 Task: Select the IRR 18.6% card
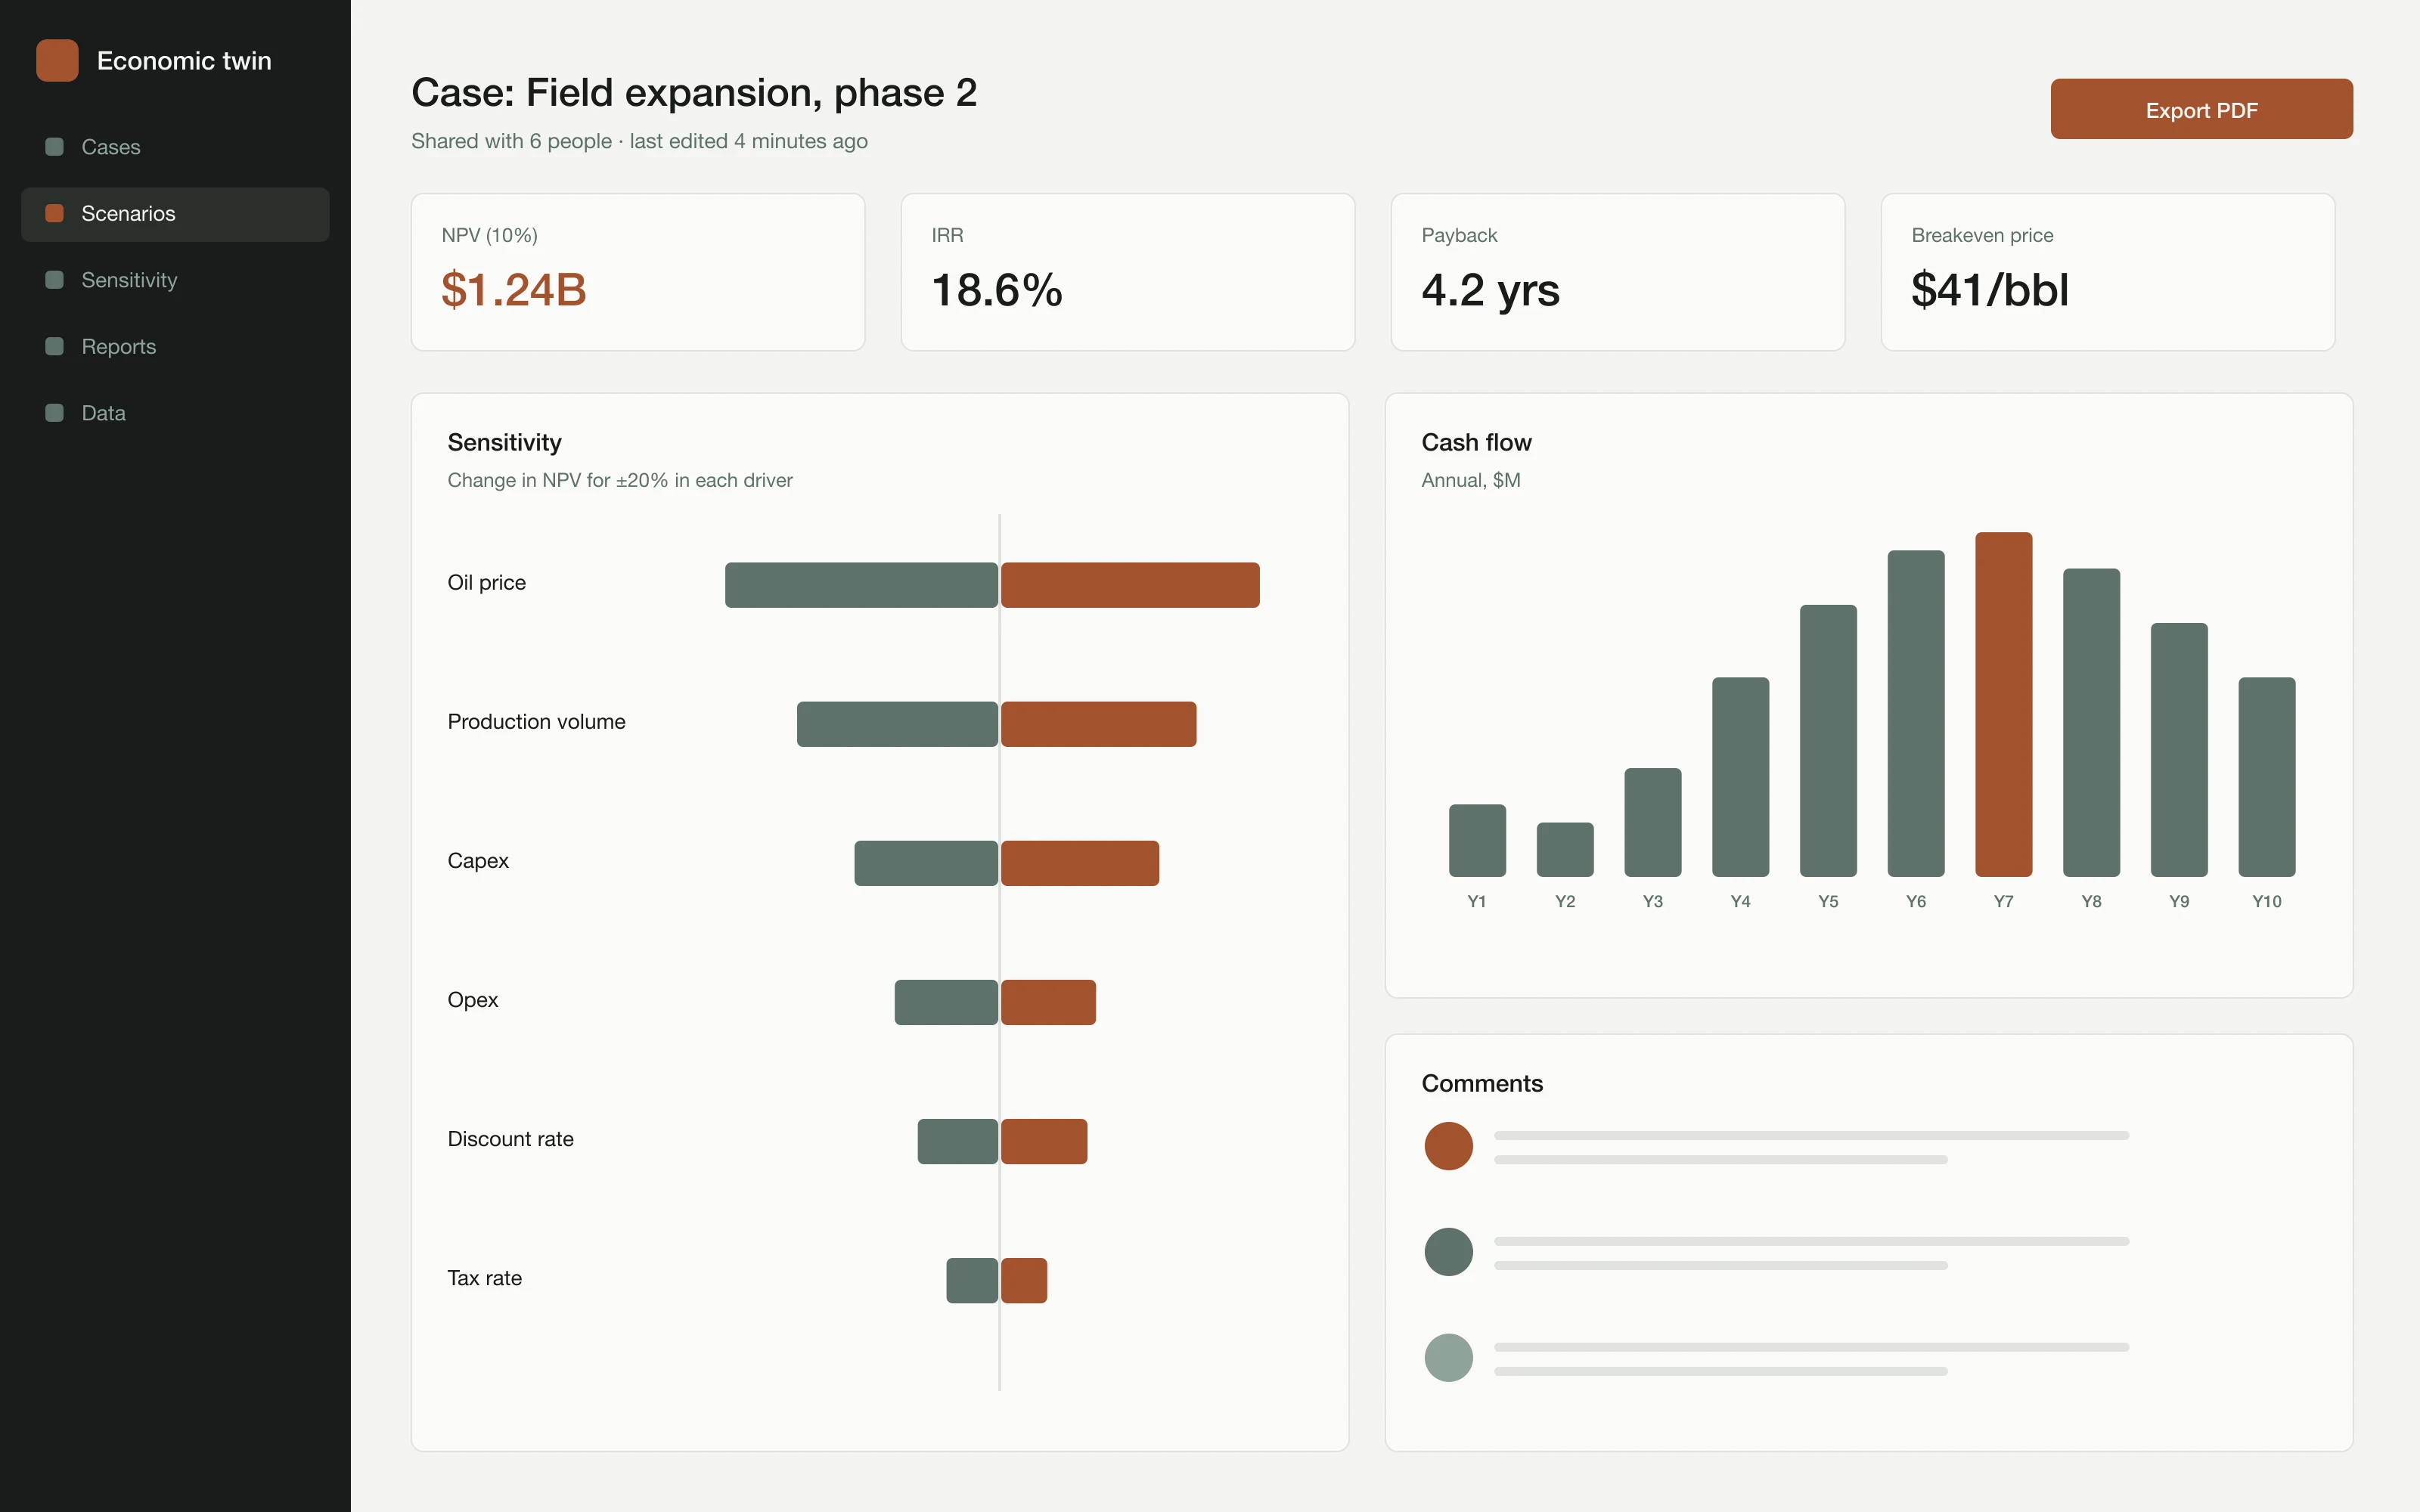(x=1128, y=272)
